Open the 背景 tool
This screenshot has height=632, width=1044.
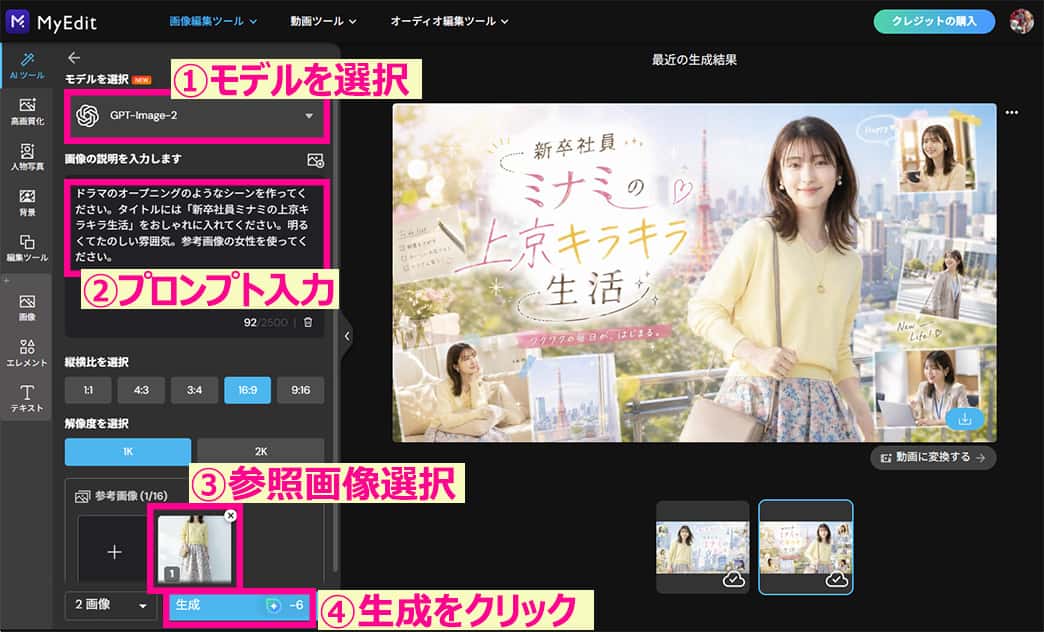(27, 202)
